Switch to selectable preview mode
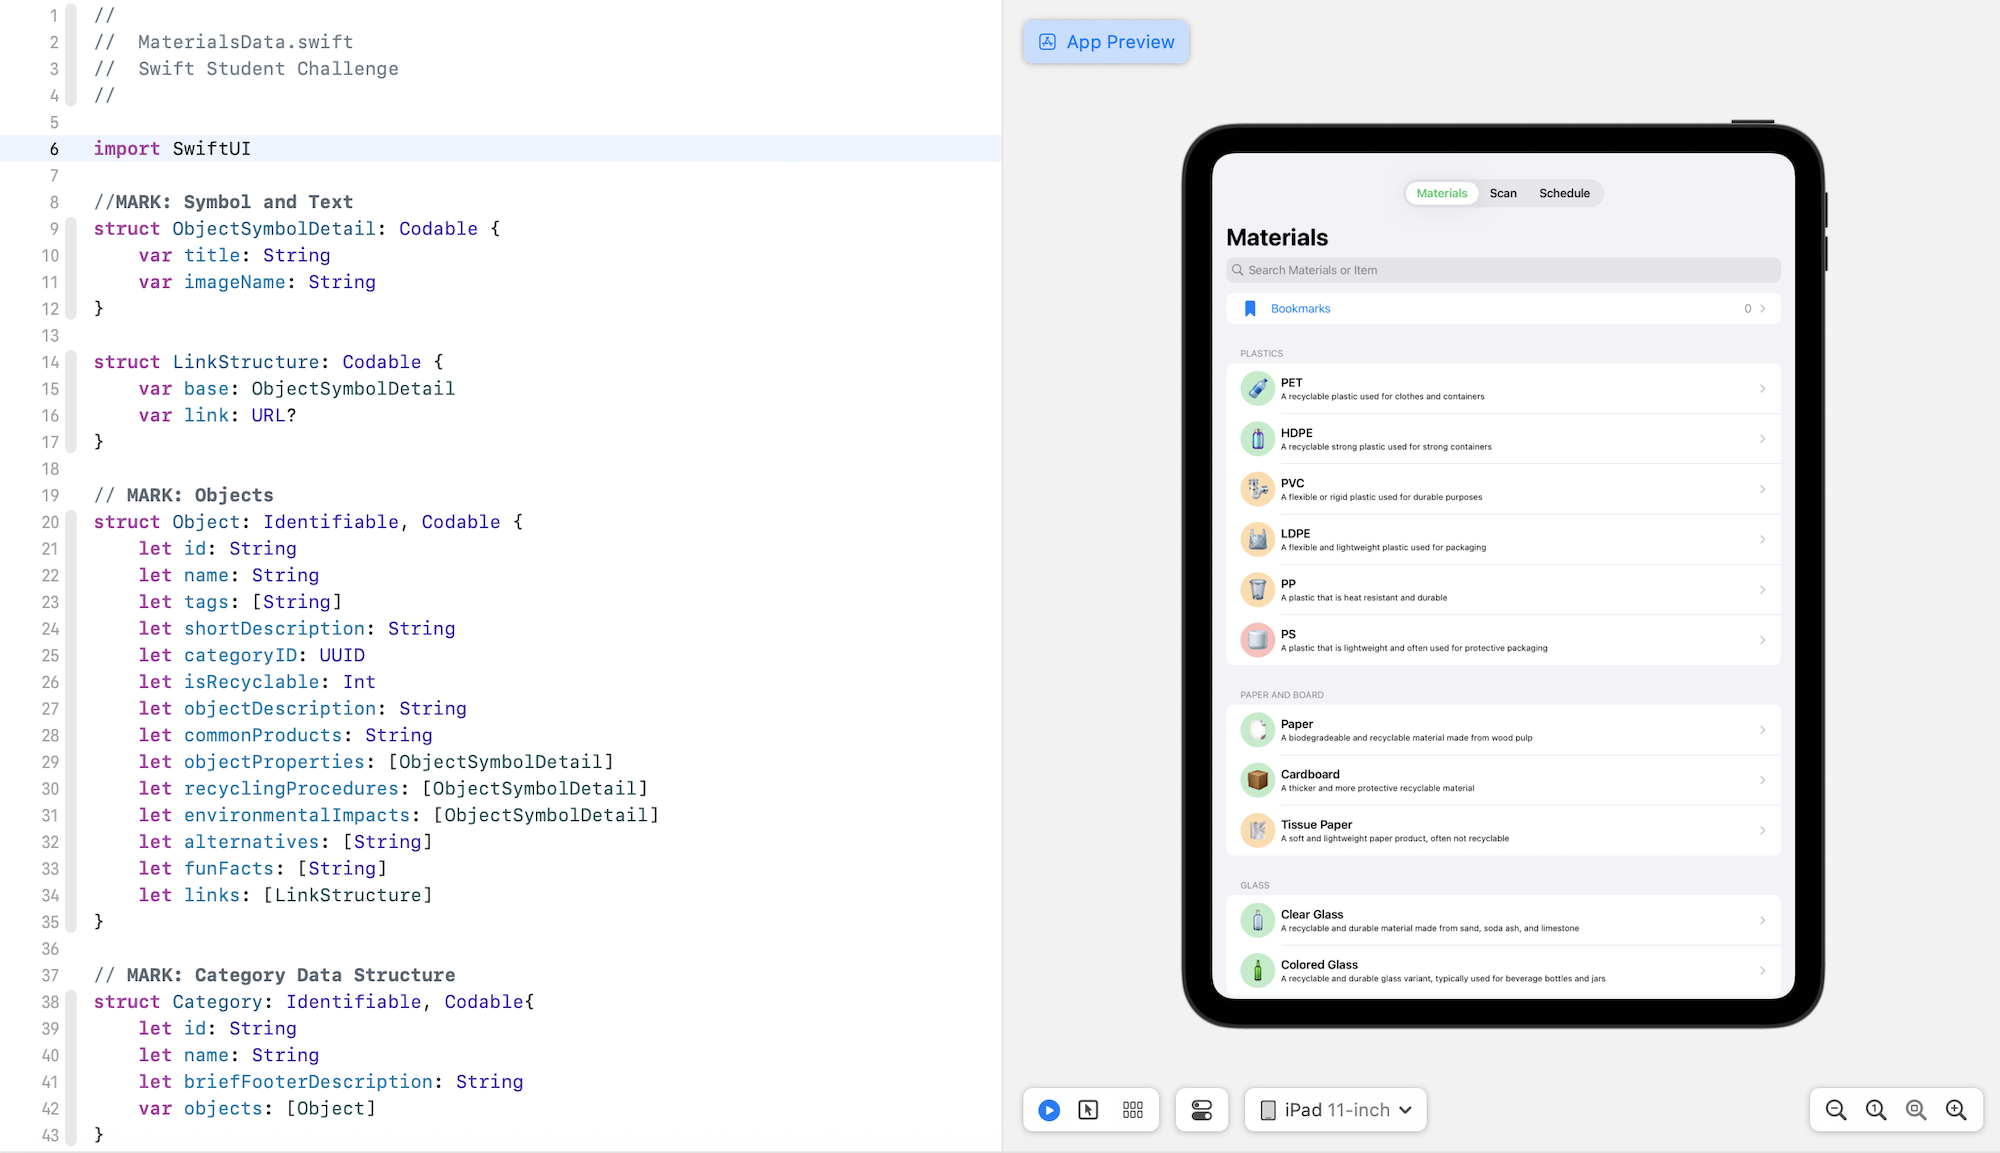 coord(1089,1110)
